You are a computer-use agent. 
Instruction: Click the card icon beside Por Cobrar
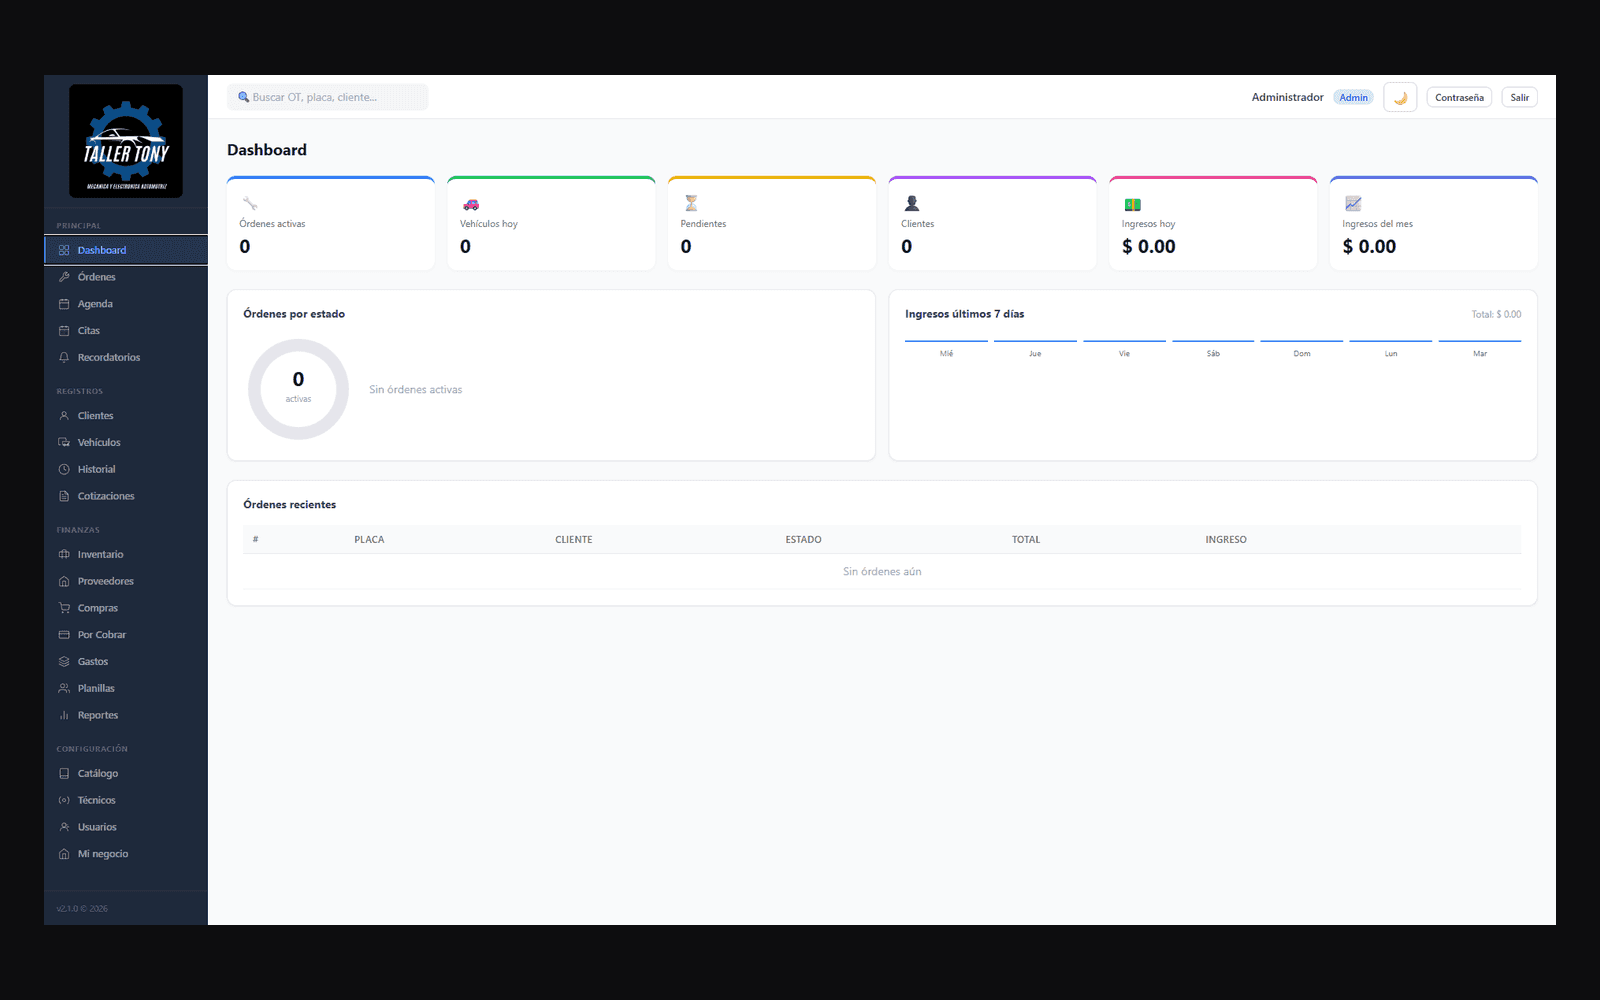point(64,635)
